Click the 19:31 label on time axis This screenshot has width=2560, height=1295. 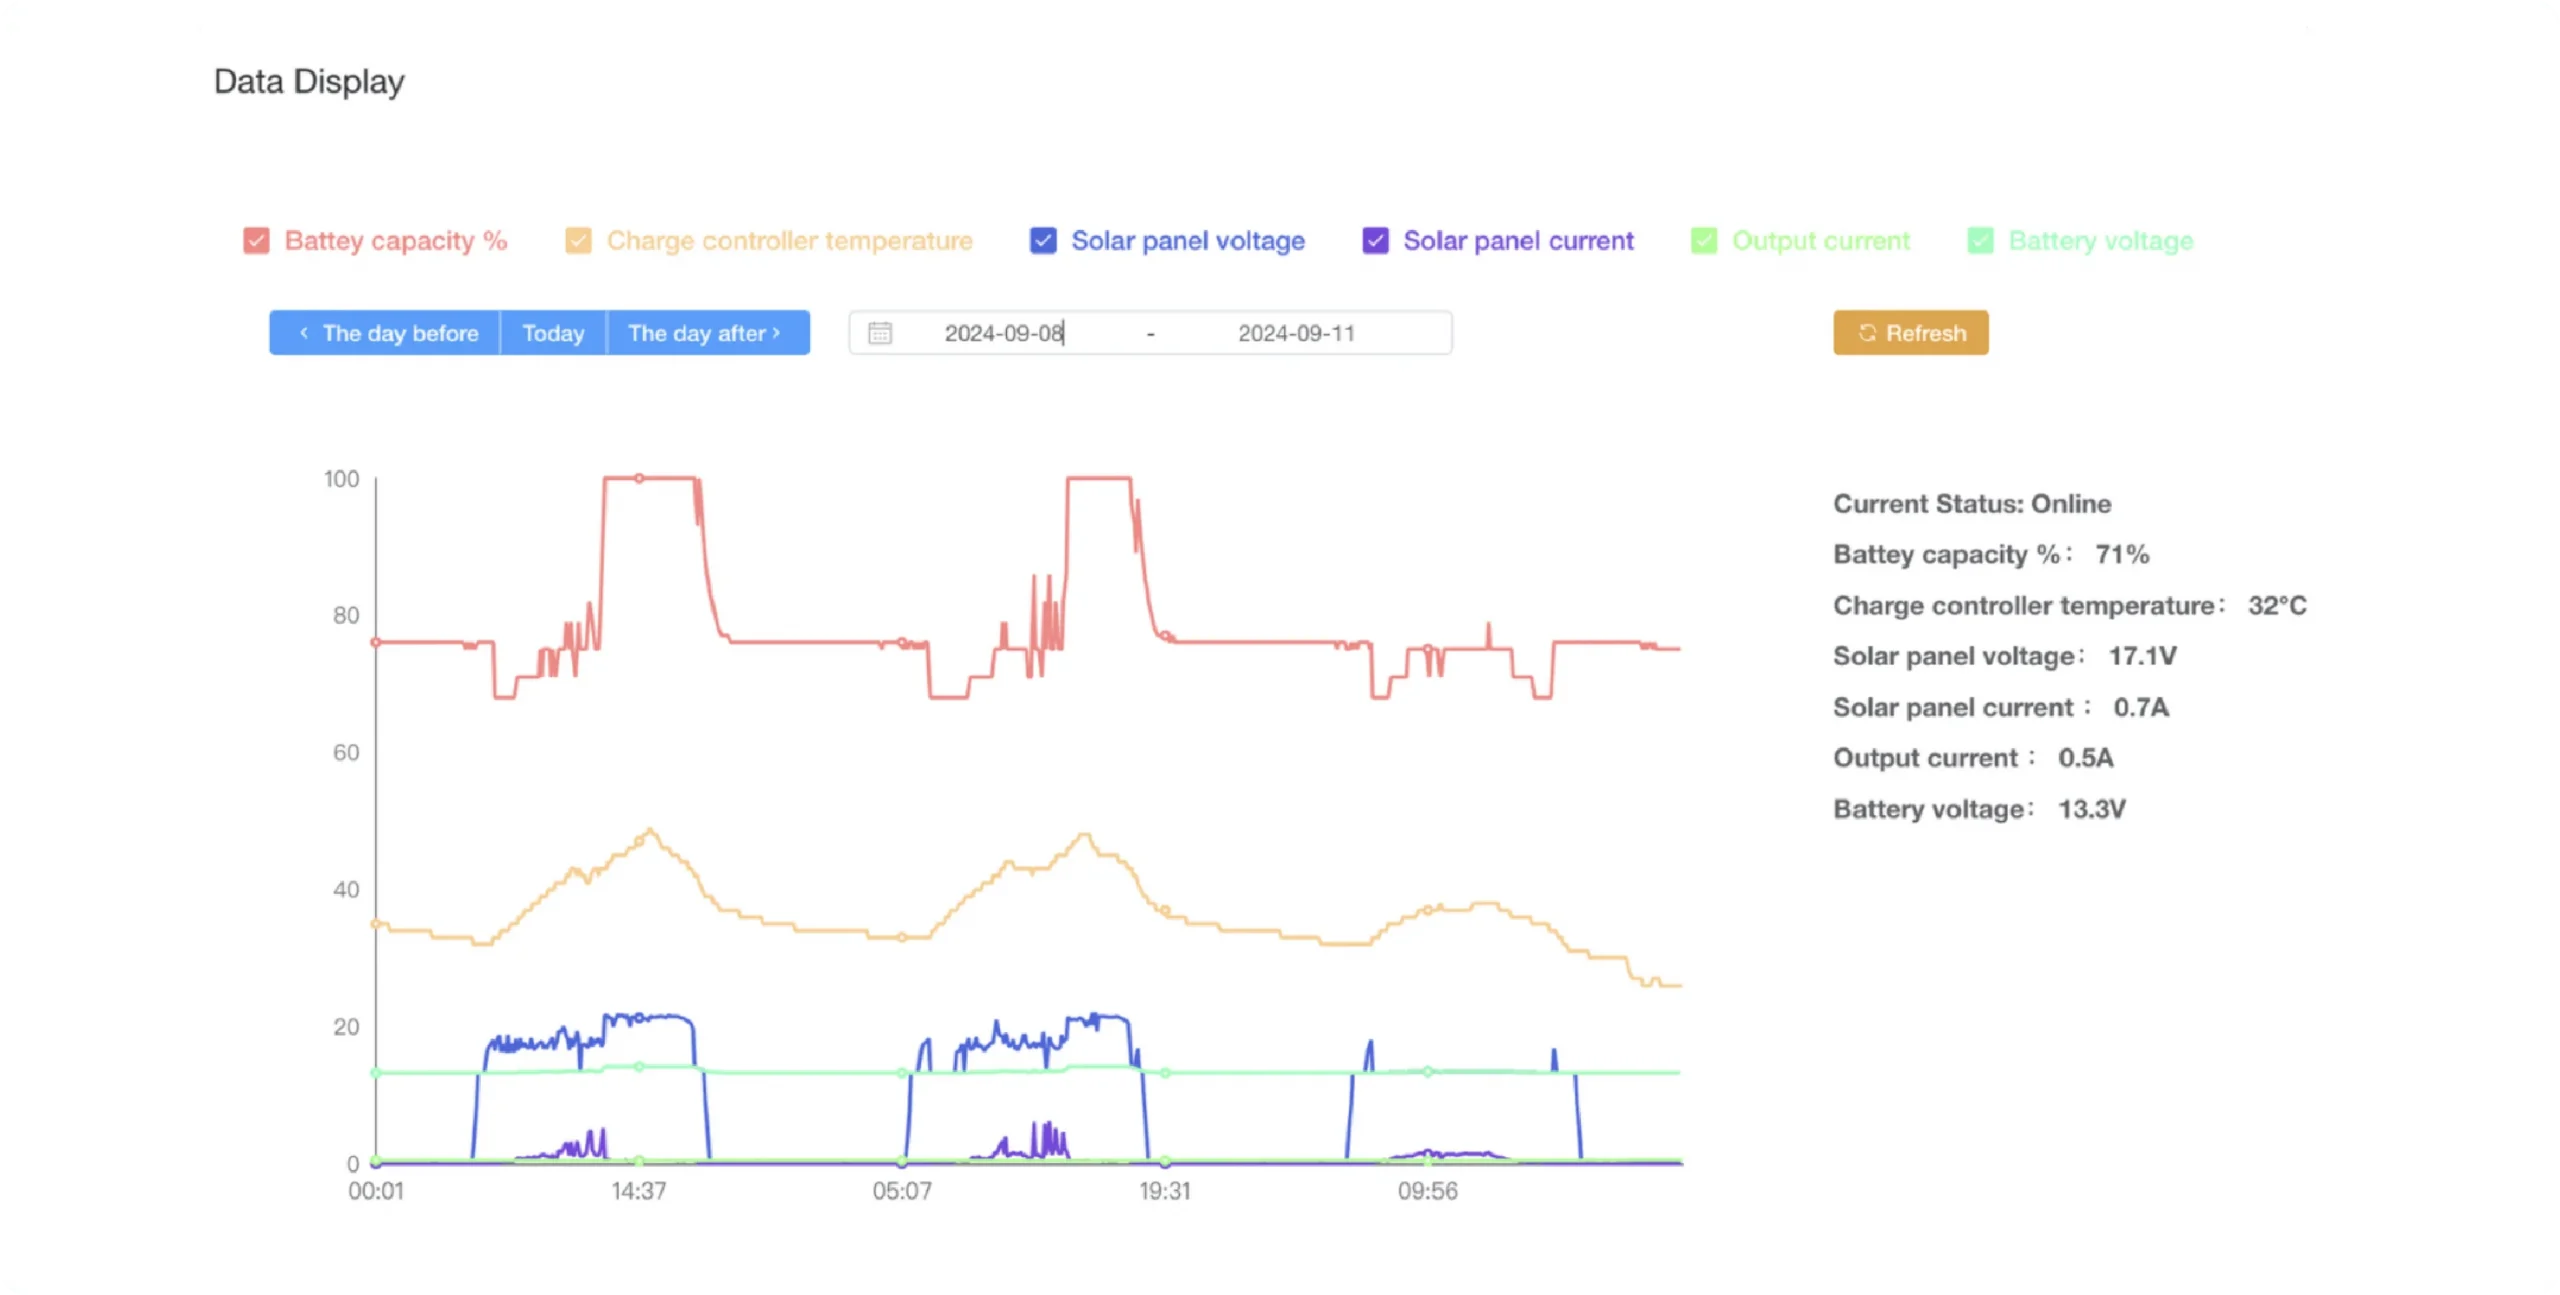coord(1164,1191)
